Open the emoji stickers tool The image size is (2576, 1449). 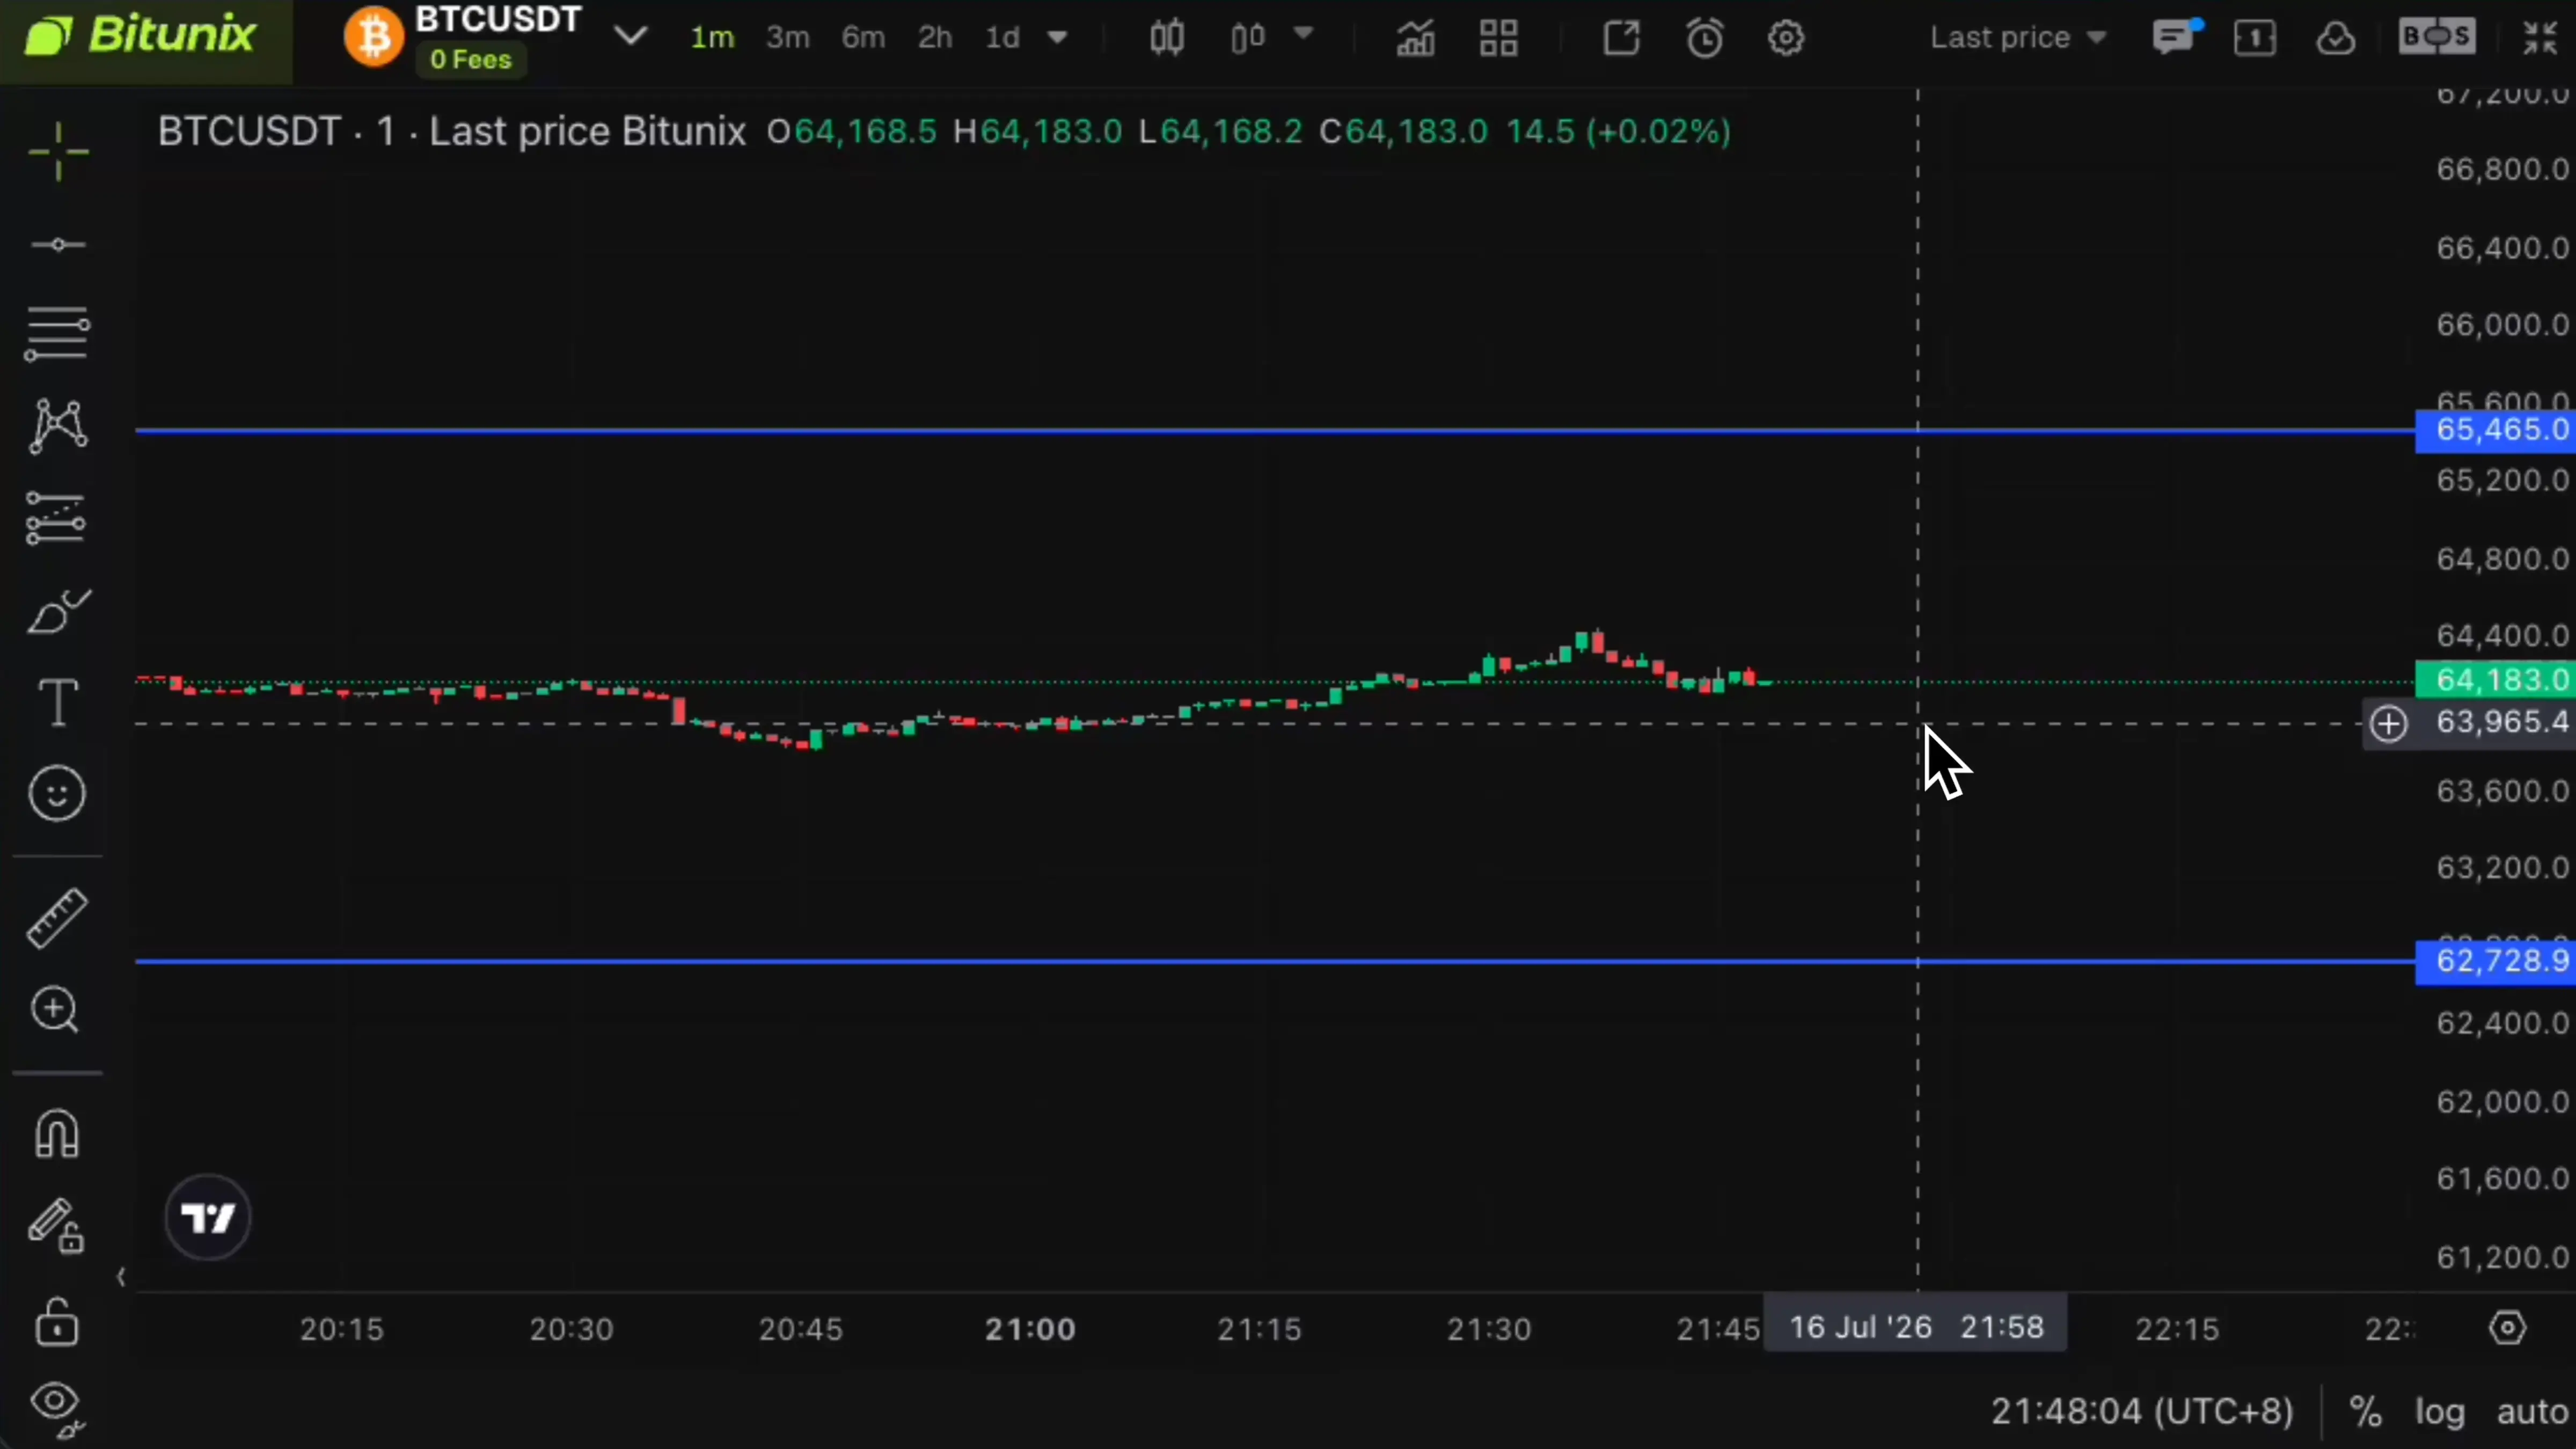[x=57, y=794]
